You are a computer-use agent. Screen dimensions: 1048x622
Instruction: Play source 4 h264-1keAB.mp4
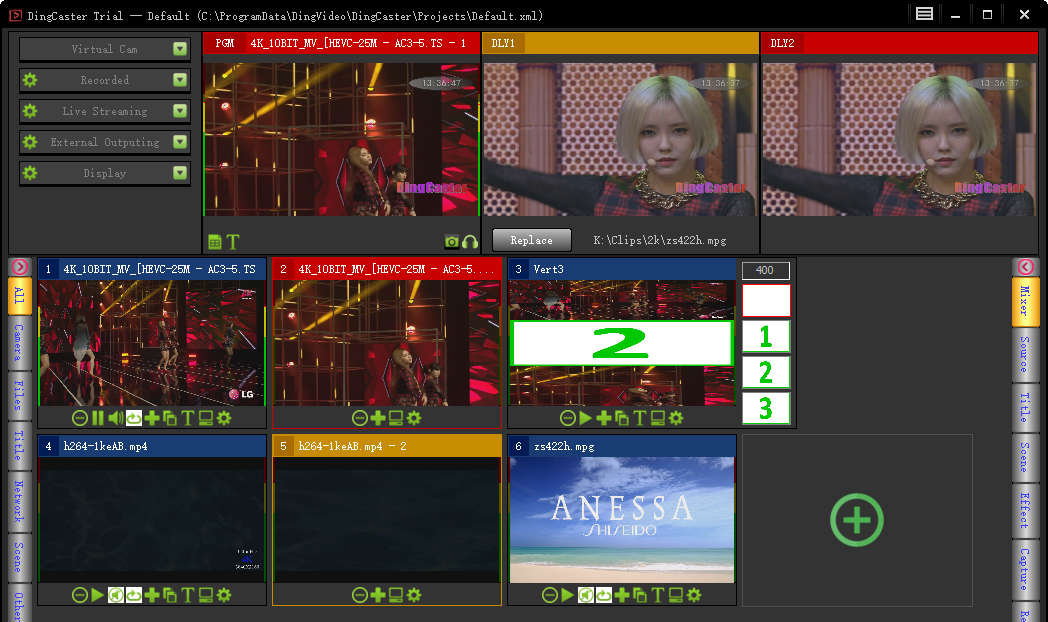[x=98, y=595]
